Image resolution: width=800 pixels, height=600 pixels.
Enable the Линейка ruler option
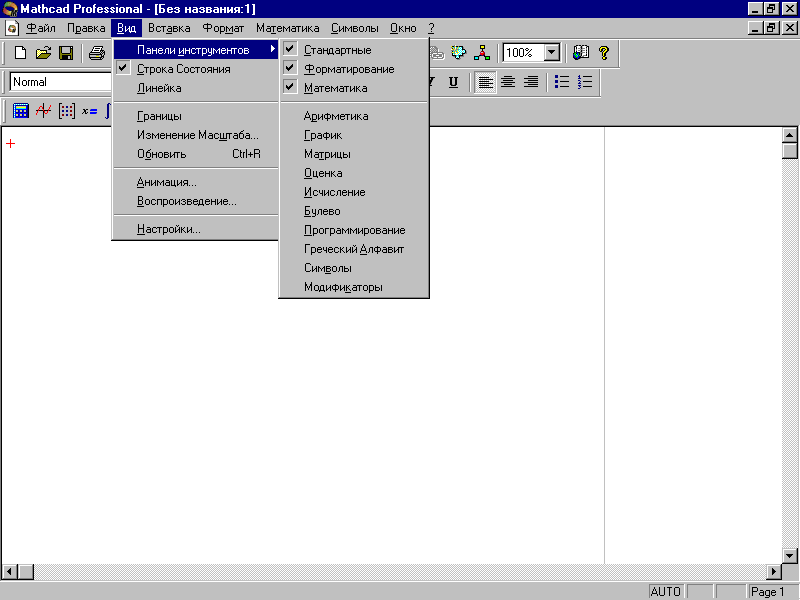point(195,88)
